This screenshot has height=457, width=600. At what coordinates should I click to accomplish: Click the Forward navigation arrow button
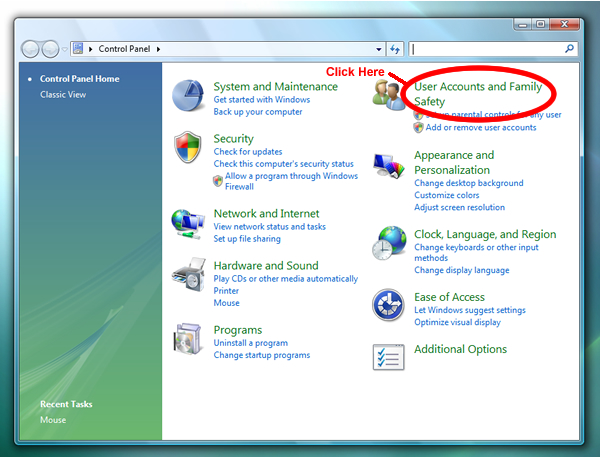pos(50,49)
